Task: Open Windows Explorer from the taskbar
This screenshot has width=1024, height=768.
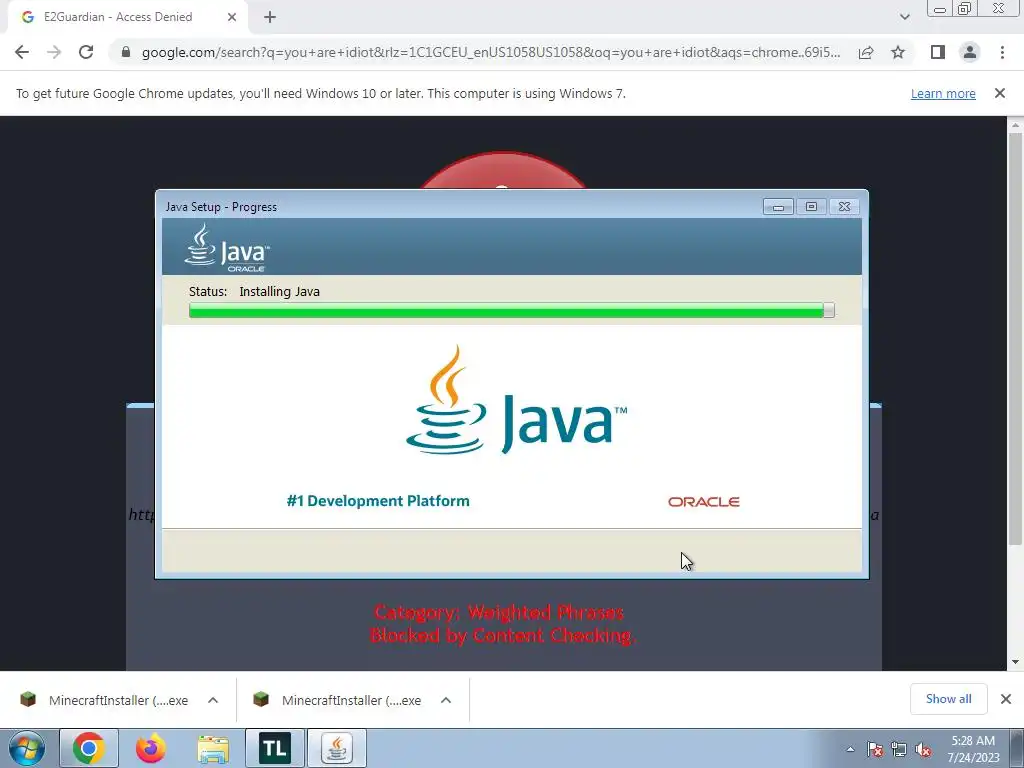Action: 213,748
